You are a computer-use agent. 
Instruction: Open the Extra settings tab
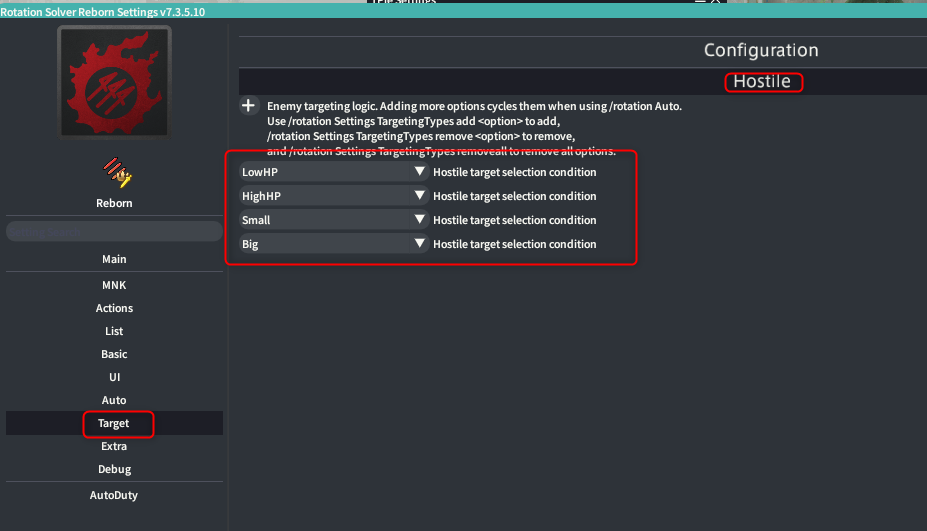[x=114, y=446]
